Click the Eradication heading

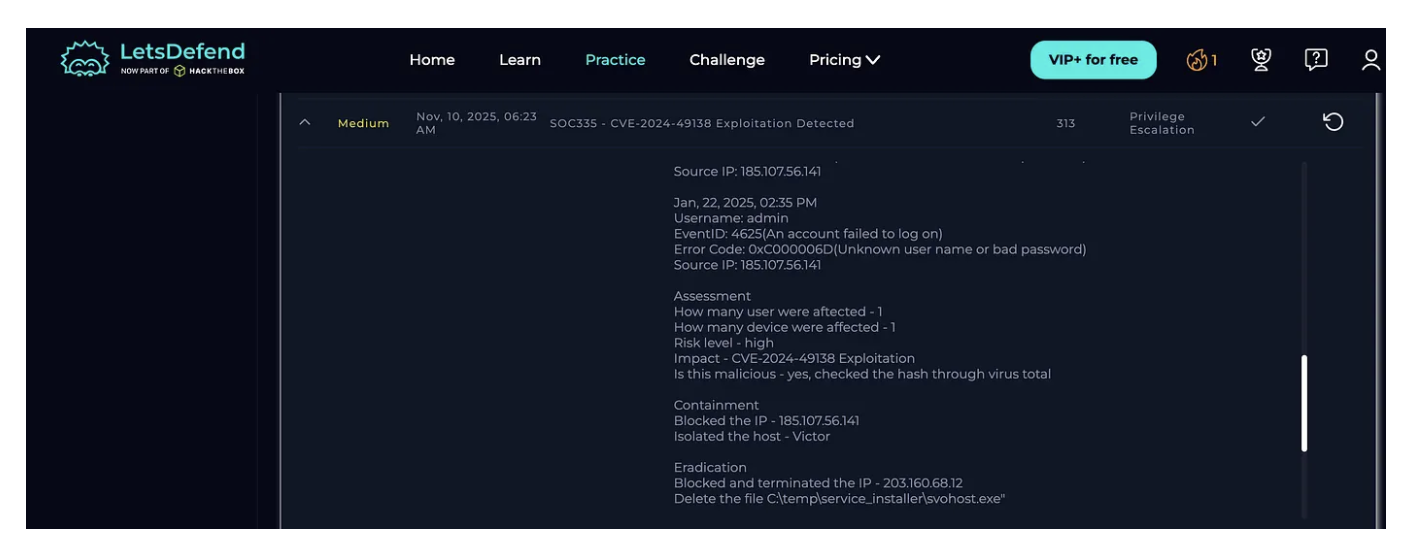[710, 467]
